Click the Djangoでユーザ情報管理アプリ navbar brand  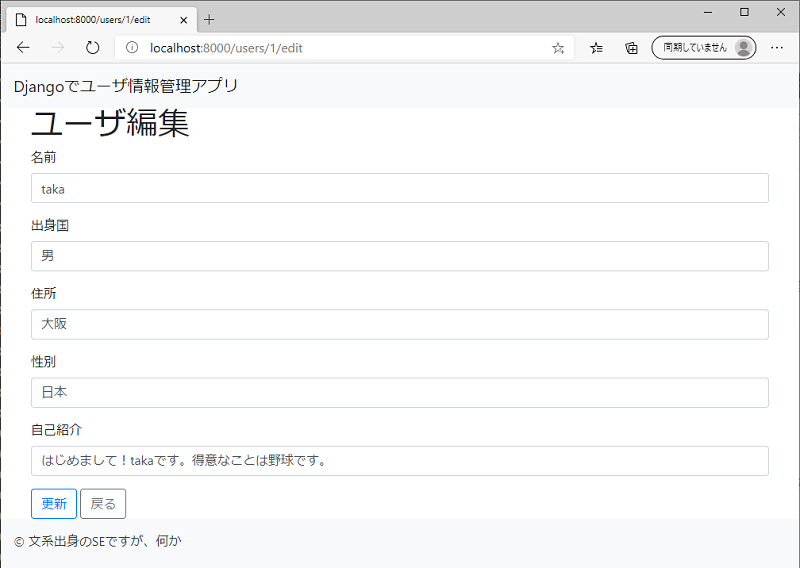click(x=126, y=86)
